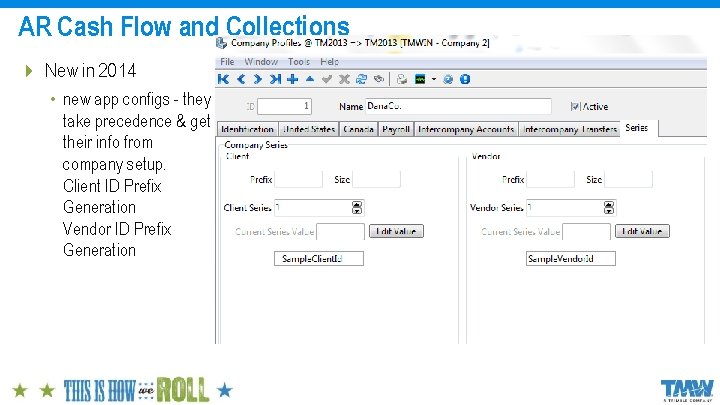Open the Intercompany Transfers tab
Viewport: 720px width, 405px height.
569,129
